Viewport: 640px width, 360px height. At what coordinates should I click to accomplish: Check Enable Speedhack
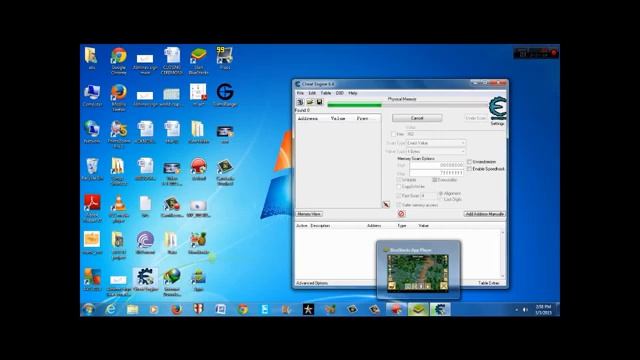[x=469, y=169]
